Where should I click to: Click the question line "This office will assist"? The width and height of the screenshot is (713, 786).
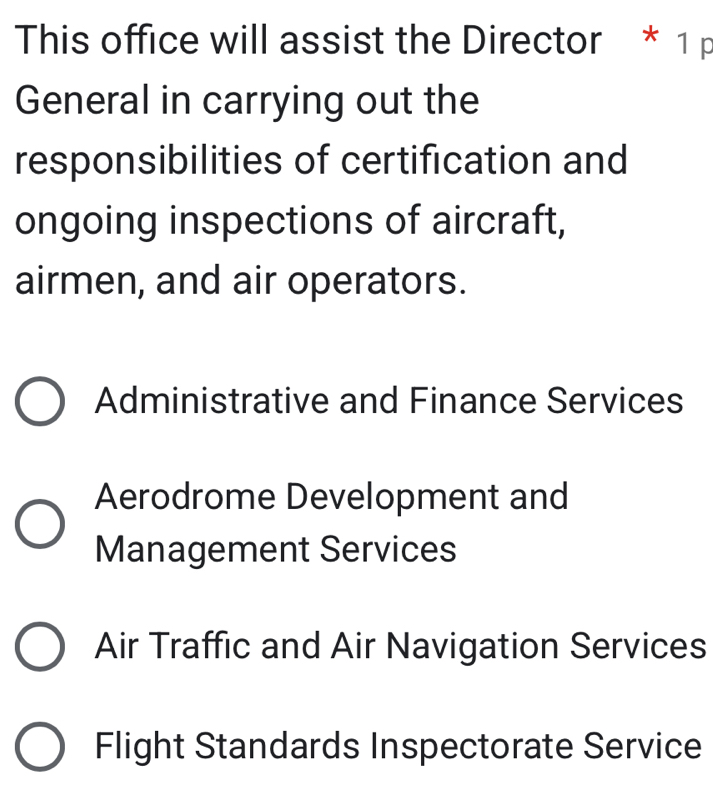(309, 41)
